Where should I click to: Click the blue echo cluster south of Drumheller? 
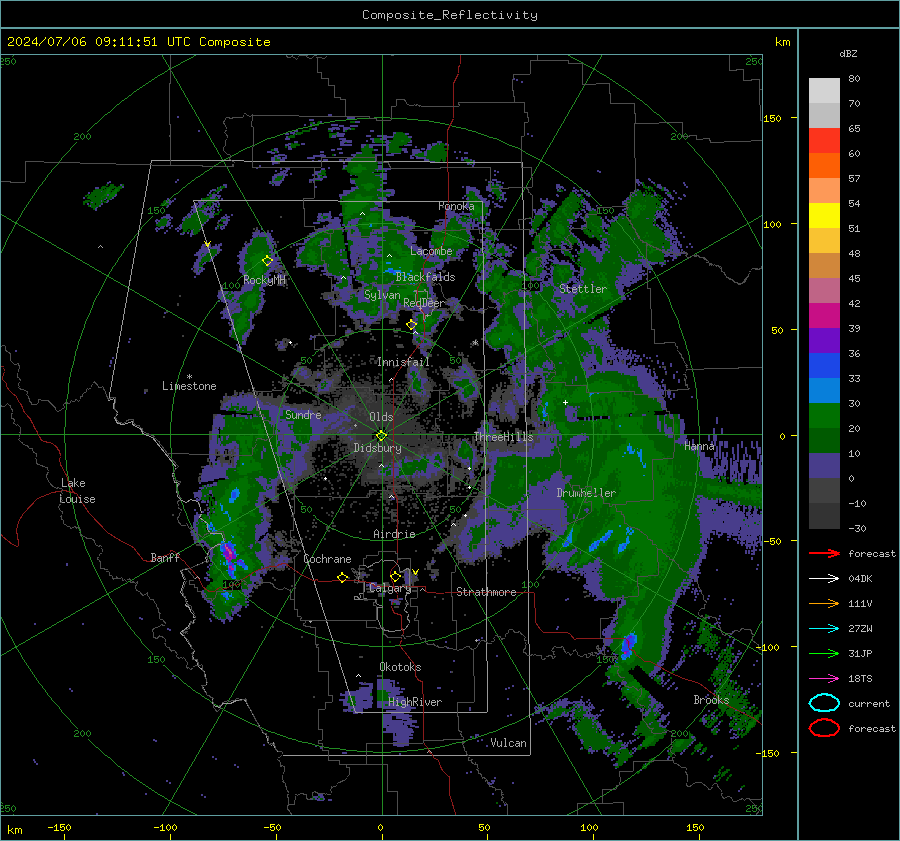point(601,540)
